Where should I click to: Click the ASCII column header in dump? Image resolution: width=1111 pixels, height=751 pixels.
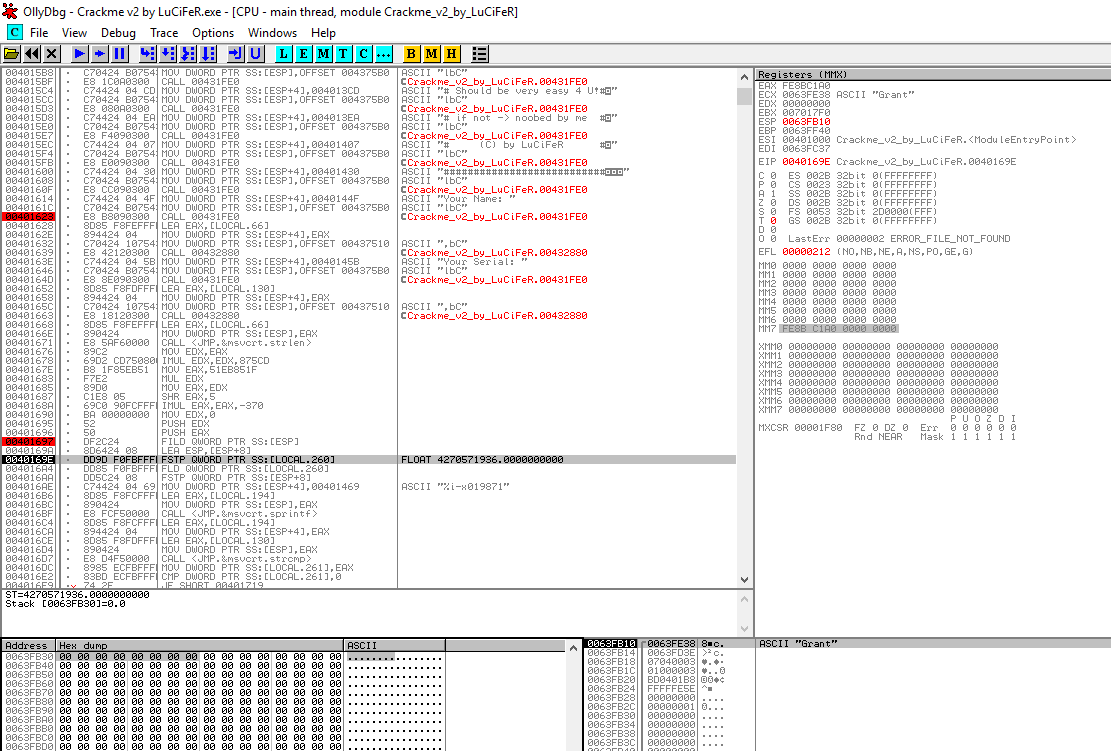point(395,645)
